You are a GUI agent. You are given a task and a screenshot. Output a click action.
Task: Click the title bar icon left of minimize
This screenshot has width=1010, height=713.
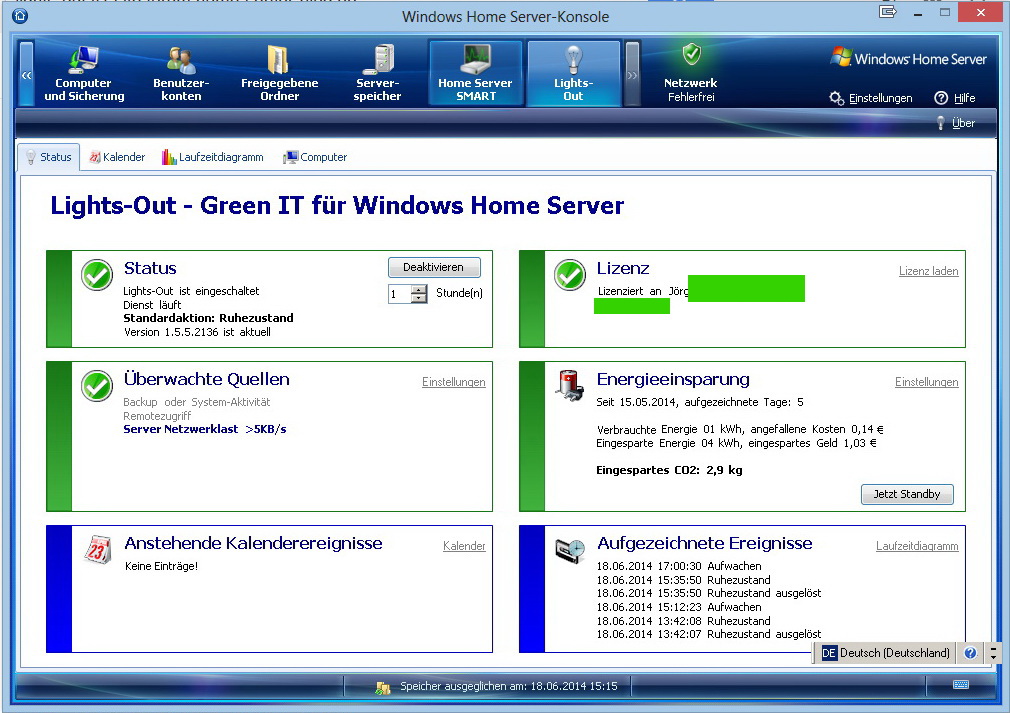[x=888, y=12]
